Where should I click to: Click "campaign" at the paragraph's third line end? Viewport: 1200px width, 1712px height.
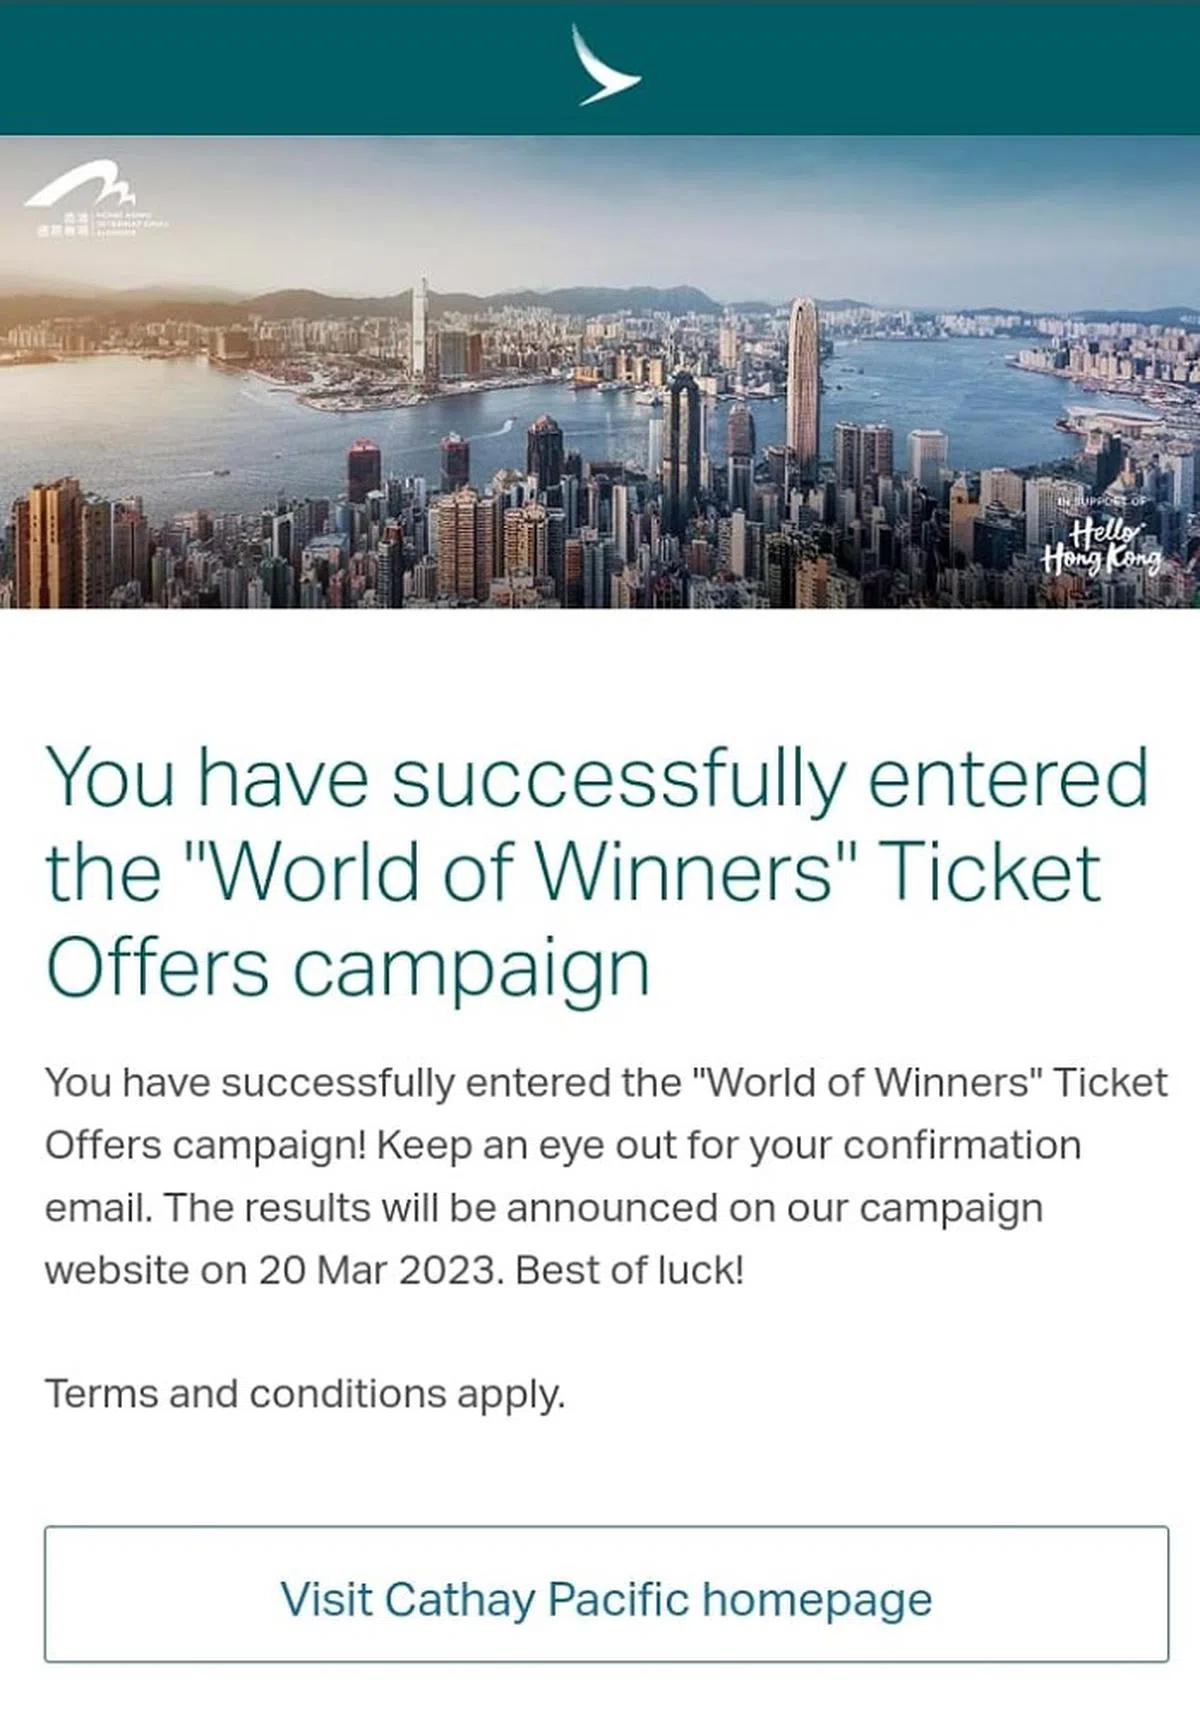[951, 1208]
